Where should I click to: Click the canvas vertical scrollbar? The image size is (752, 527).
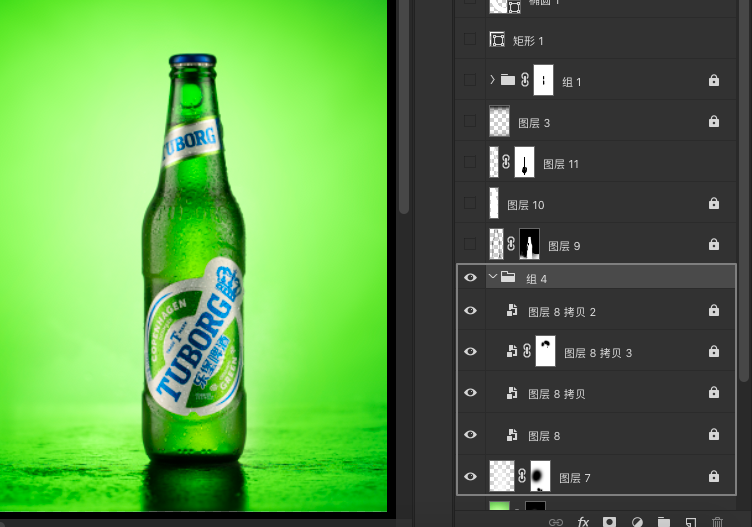coord(404,106)
